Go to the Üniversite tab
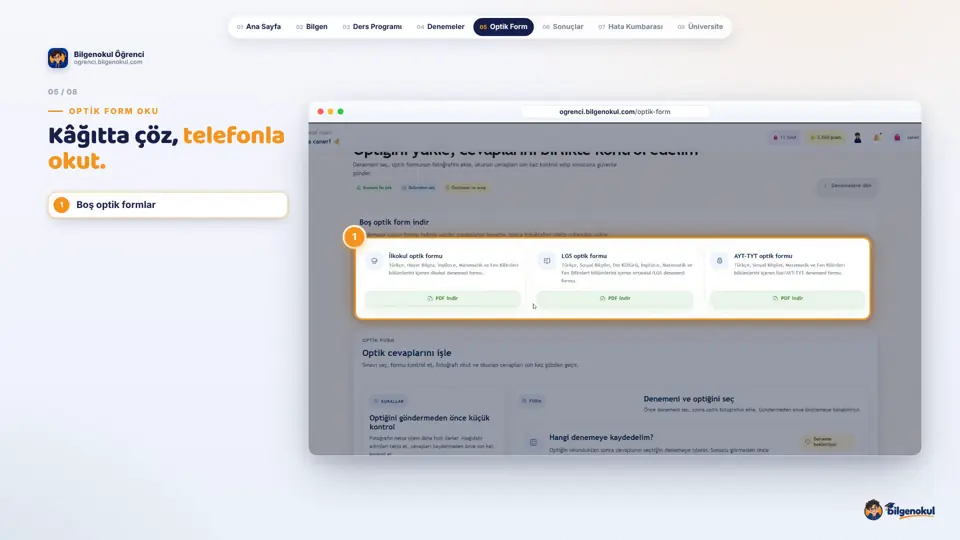Screen dimensions: 960x540 pyautogui.click(x=700, y=27)
